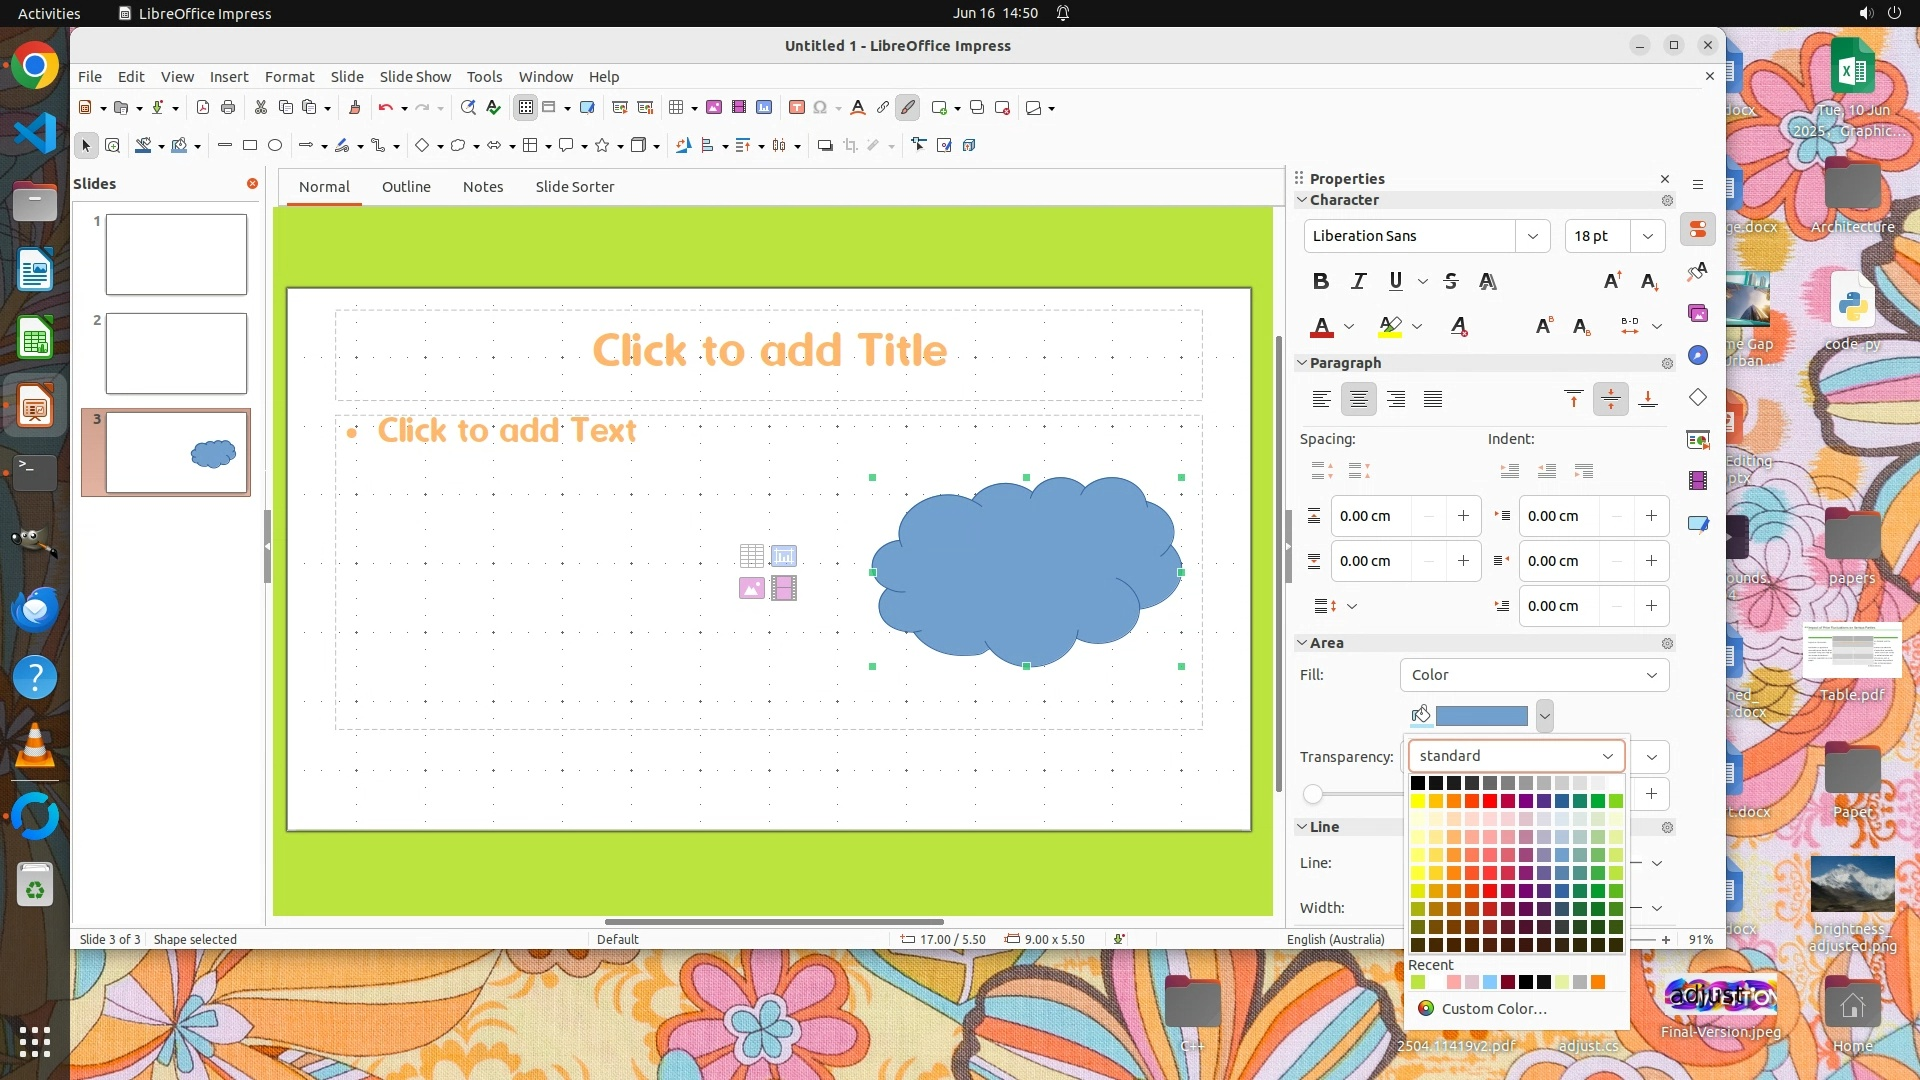The image size is (1920, 1080).
Task: Click the Shadow toggle toolbar icon
Action: 825,146
